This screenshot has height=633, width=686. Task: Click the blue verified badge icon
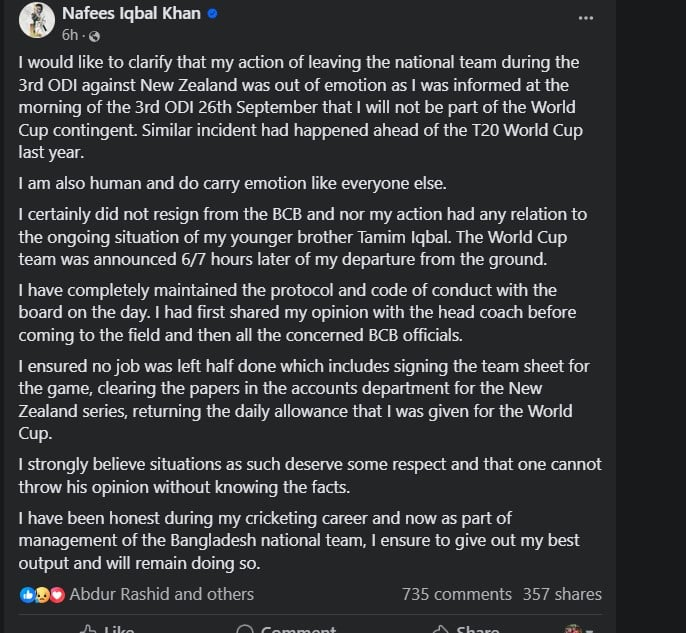212,15
